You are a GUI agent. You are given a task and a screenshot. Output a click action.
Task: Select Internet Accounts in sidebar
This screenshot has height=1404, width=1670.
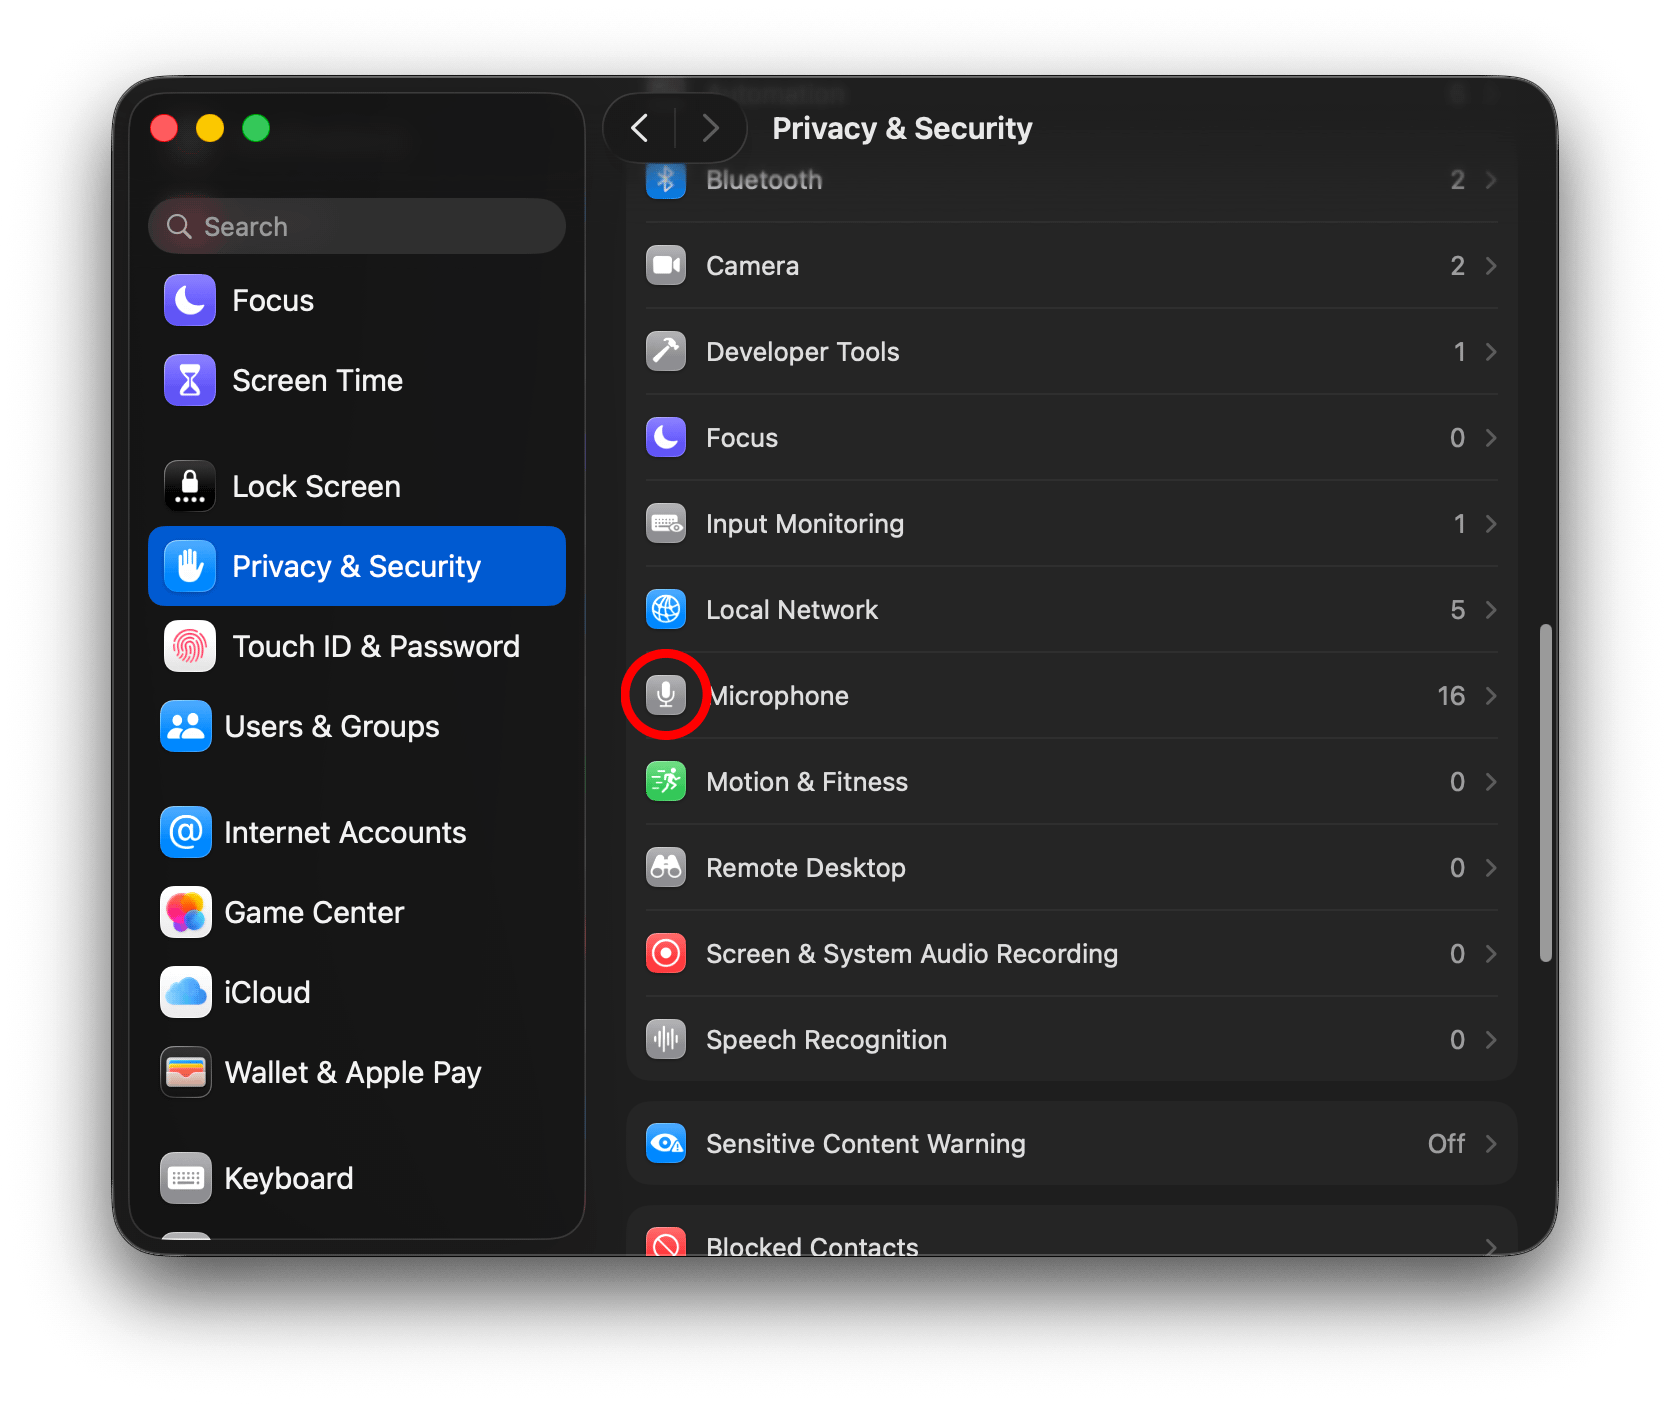click(x=357, y=832)
